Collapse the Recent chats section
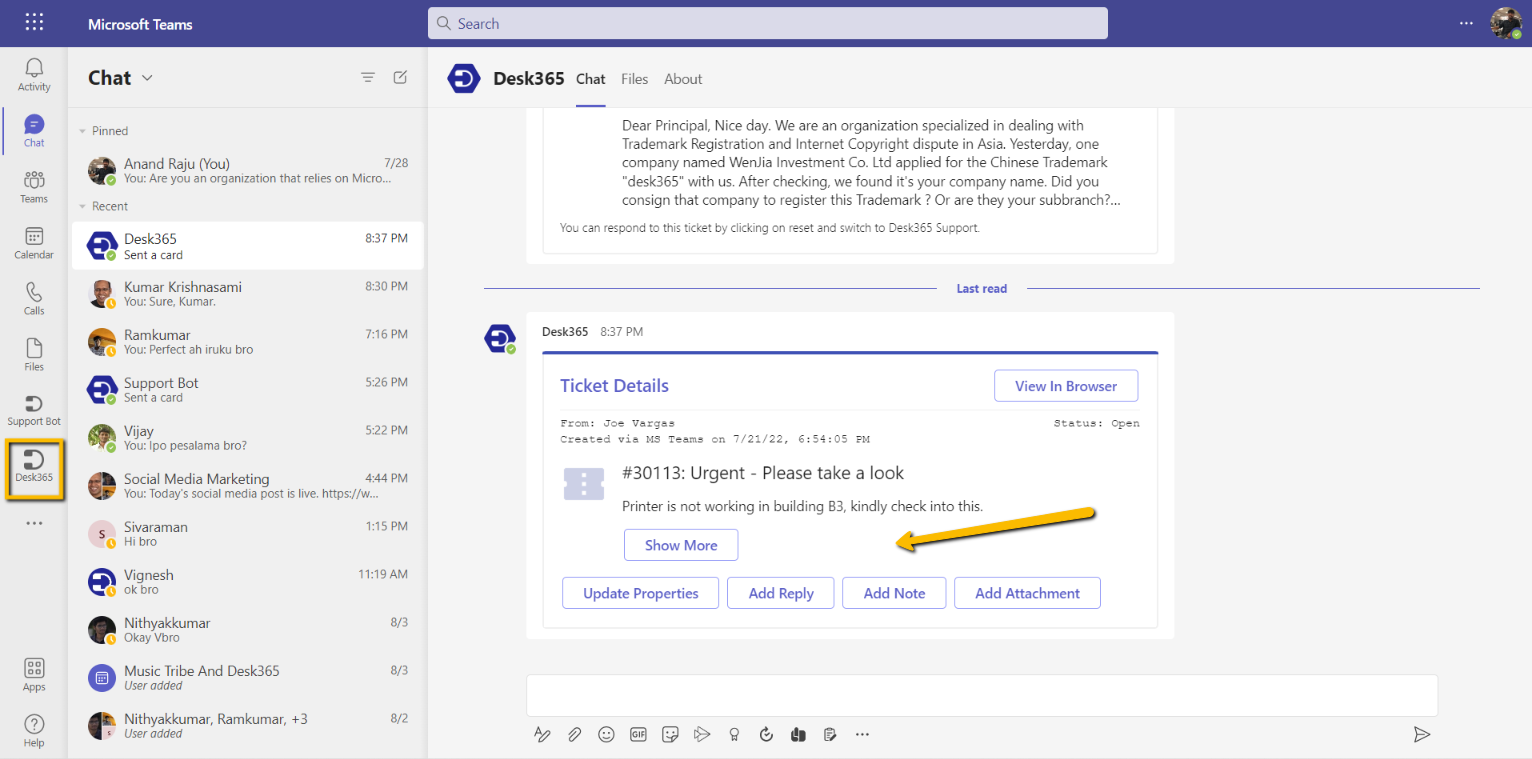This screenshot has width=1532, height=759. point(81,206)
